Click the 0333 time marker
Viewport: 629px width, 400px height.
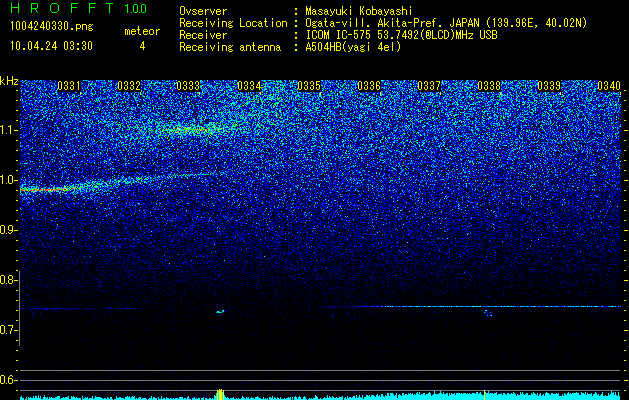[188, 86]
